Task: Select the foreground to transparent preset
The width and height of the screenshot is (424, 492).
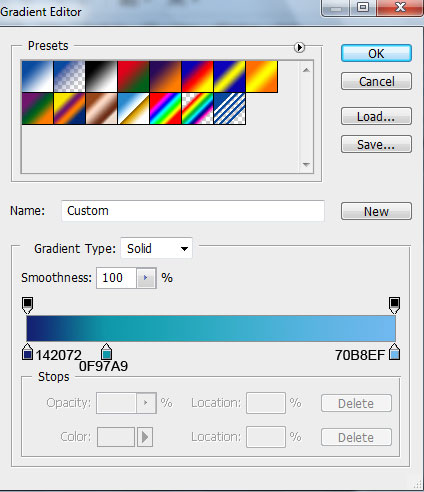Action: pos(69,76)
